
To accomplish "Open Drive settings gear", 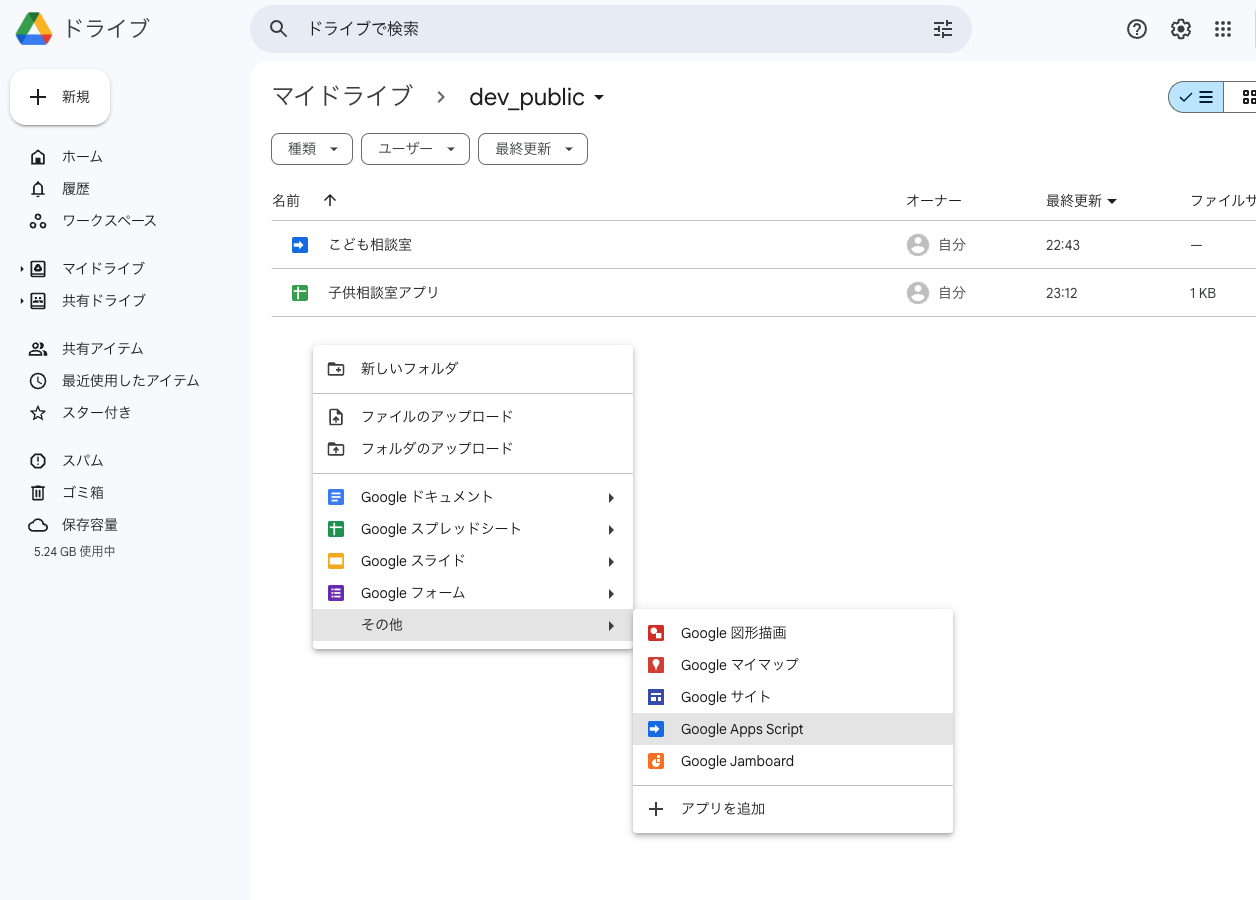I will click(1180, 29).
